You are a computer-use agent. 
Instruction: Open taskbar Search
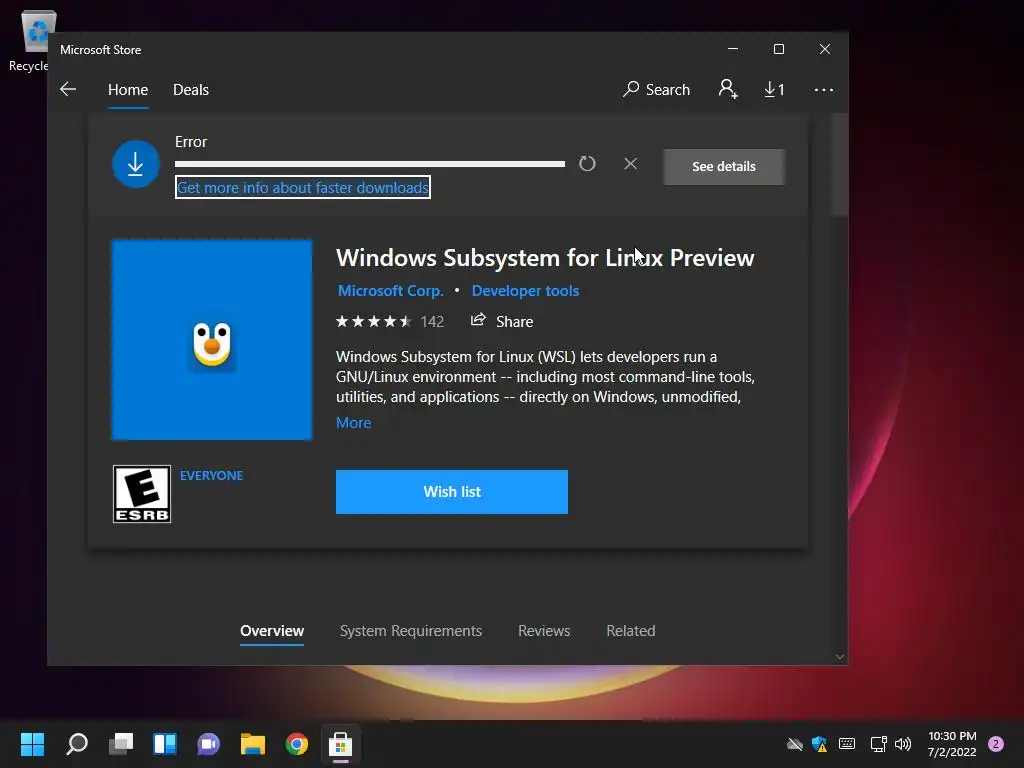77,744
